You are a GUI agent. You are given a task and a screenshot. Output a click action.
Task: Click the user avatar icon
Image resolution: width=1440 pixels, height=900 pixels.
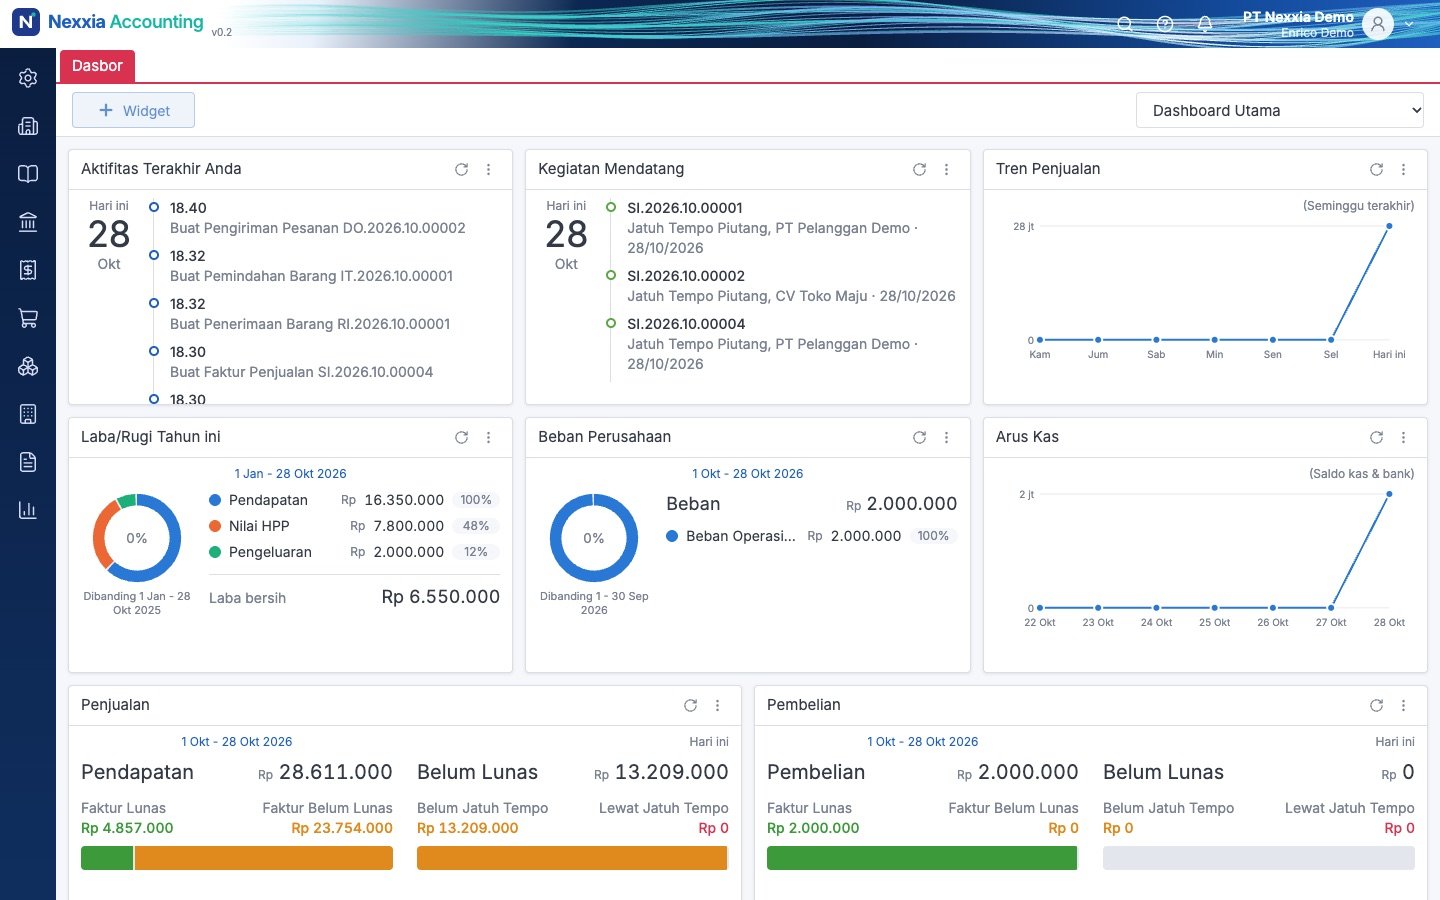(x=1378, y=24)
